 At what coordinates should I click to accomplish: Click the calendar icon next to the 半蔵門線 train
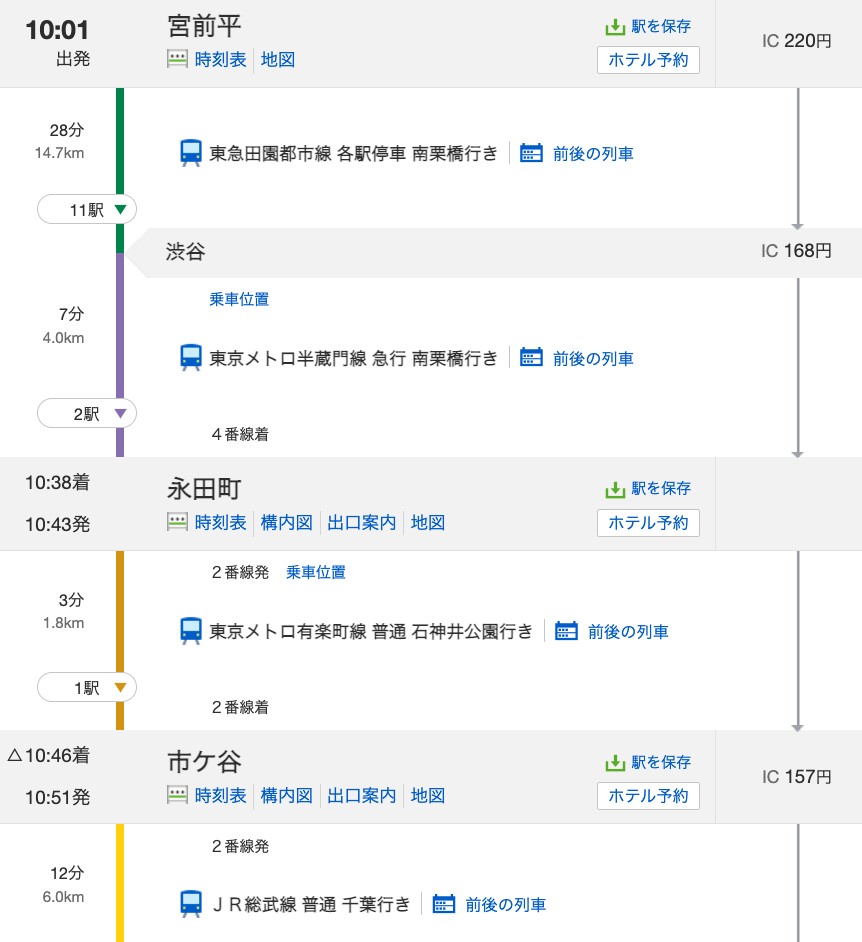coord(531,358)
